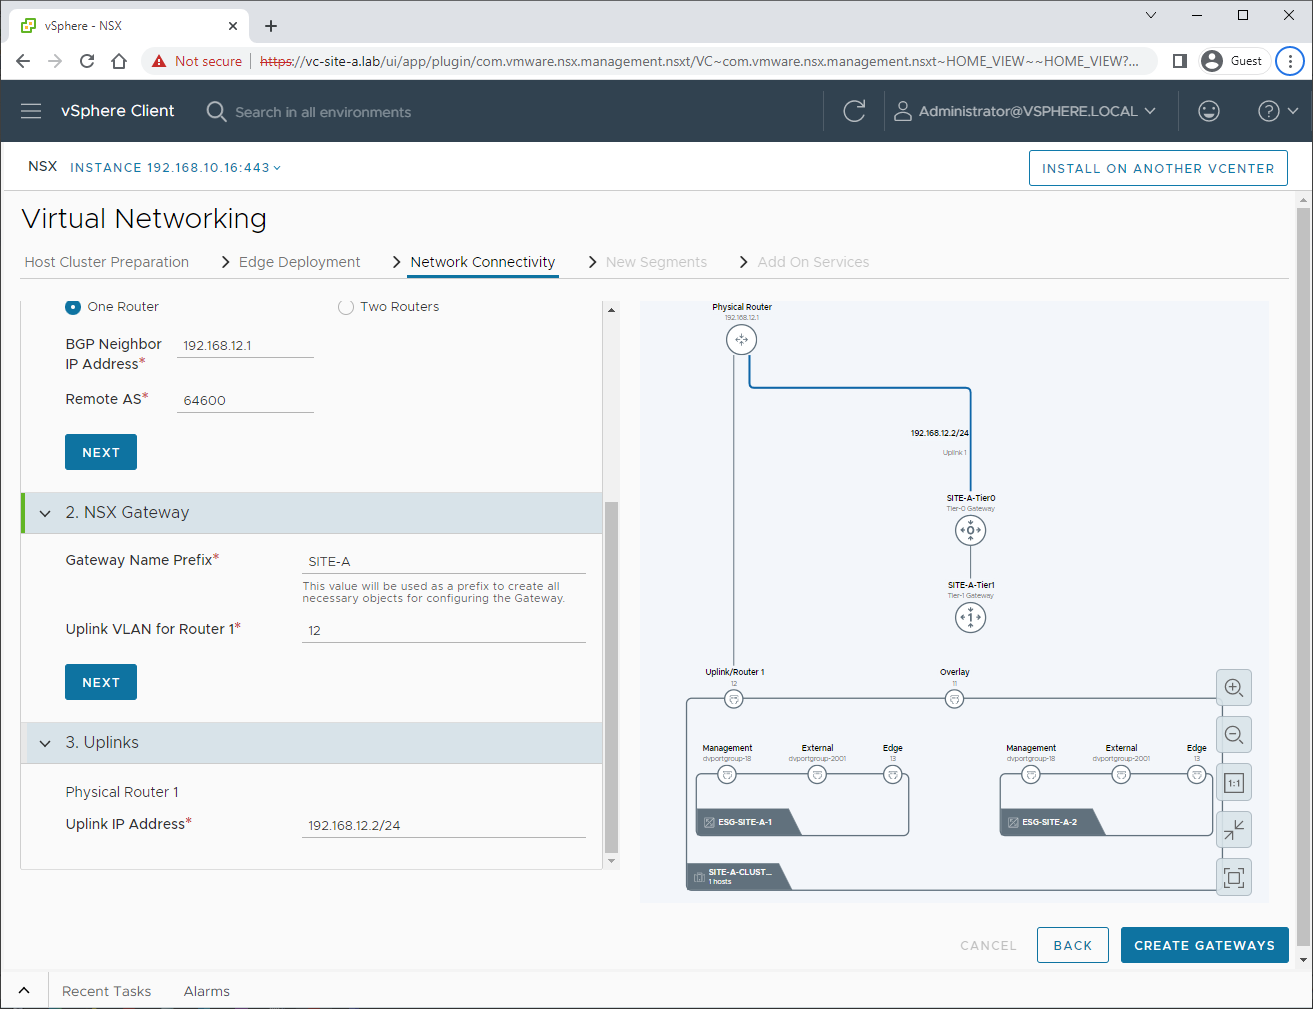Viewport: 1313px width, 1009px height.
Task: Collapse the topology view with arrows icon
Action: pyautogui.click(x=1234, y=830)
